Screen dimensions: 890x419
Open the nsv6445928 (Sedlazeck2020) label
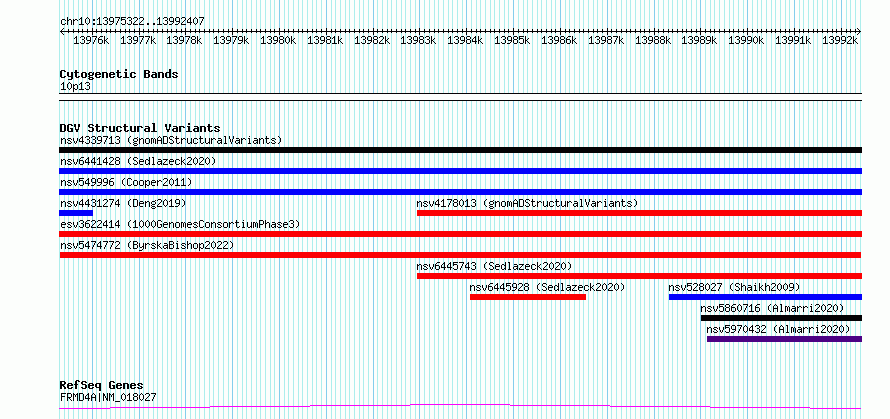coord(547,287)
